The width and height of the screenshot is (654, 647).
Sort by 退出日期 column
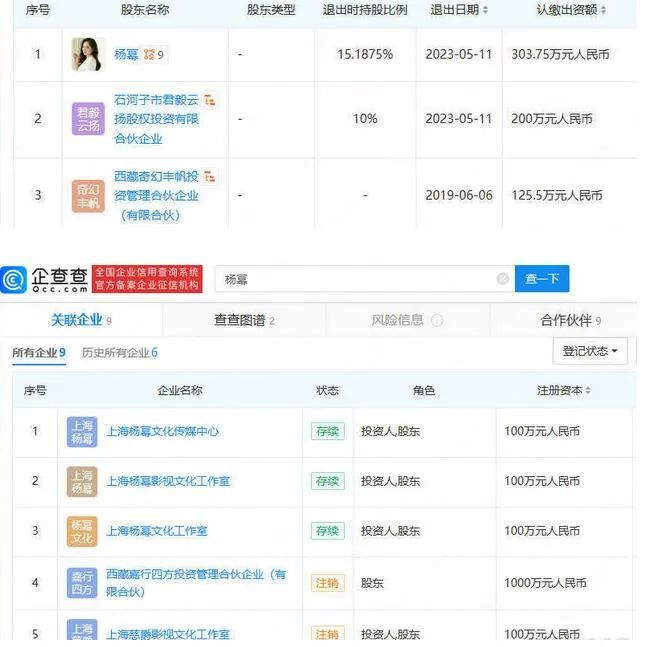click(460, 10)
